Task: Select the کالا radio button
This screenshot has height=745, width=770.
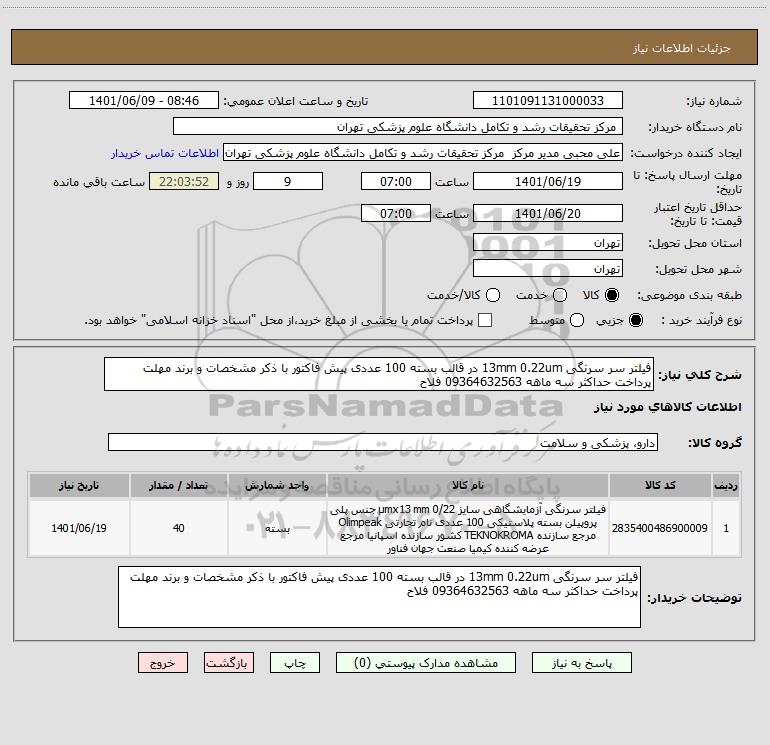Action: pyautogui.click(x=612, y=295)
